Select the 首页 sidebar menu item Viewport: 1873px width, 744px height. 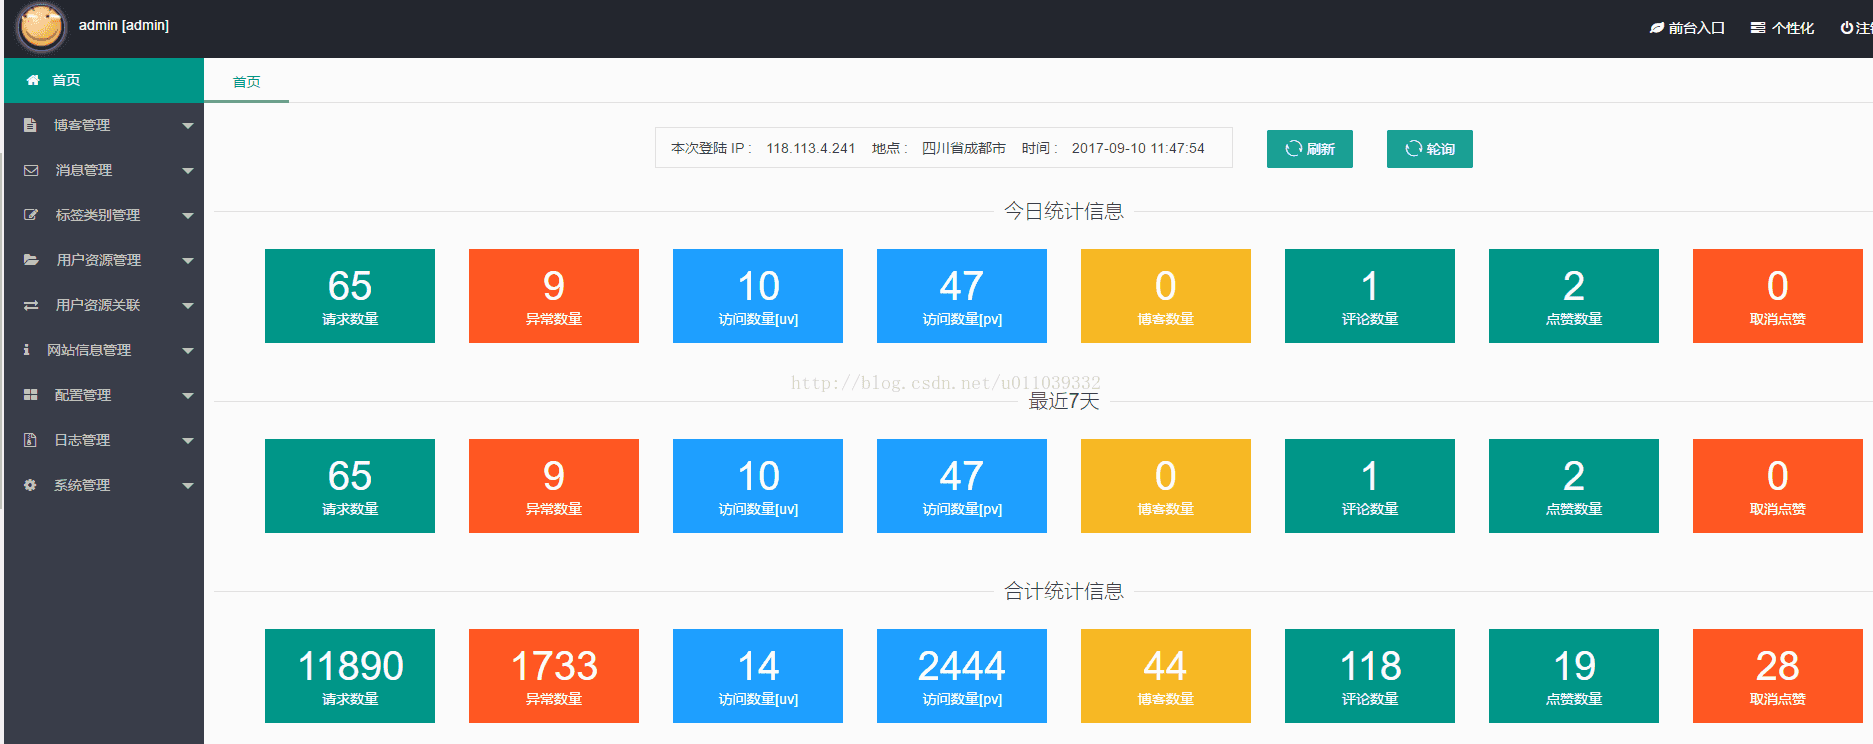click(x=104, y=80)
